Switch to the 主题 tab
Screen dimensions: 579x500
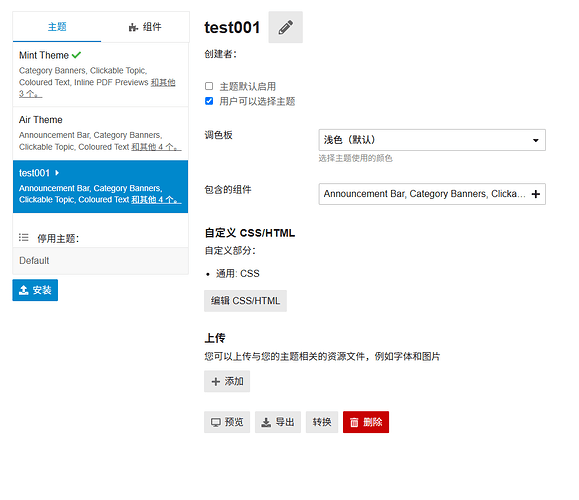[57, 27]
